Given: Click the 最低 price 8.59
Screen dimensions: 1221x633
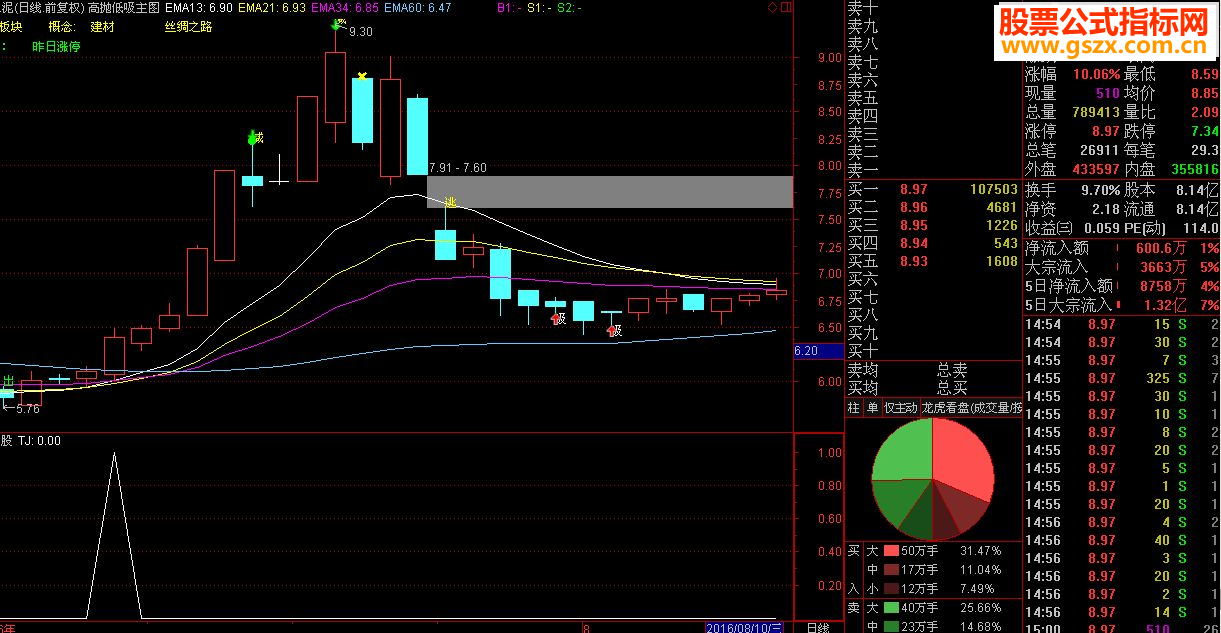Looking at the screenshot, I should coord(1205,74).
